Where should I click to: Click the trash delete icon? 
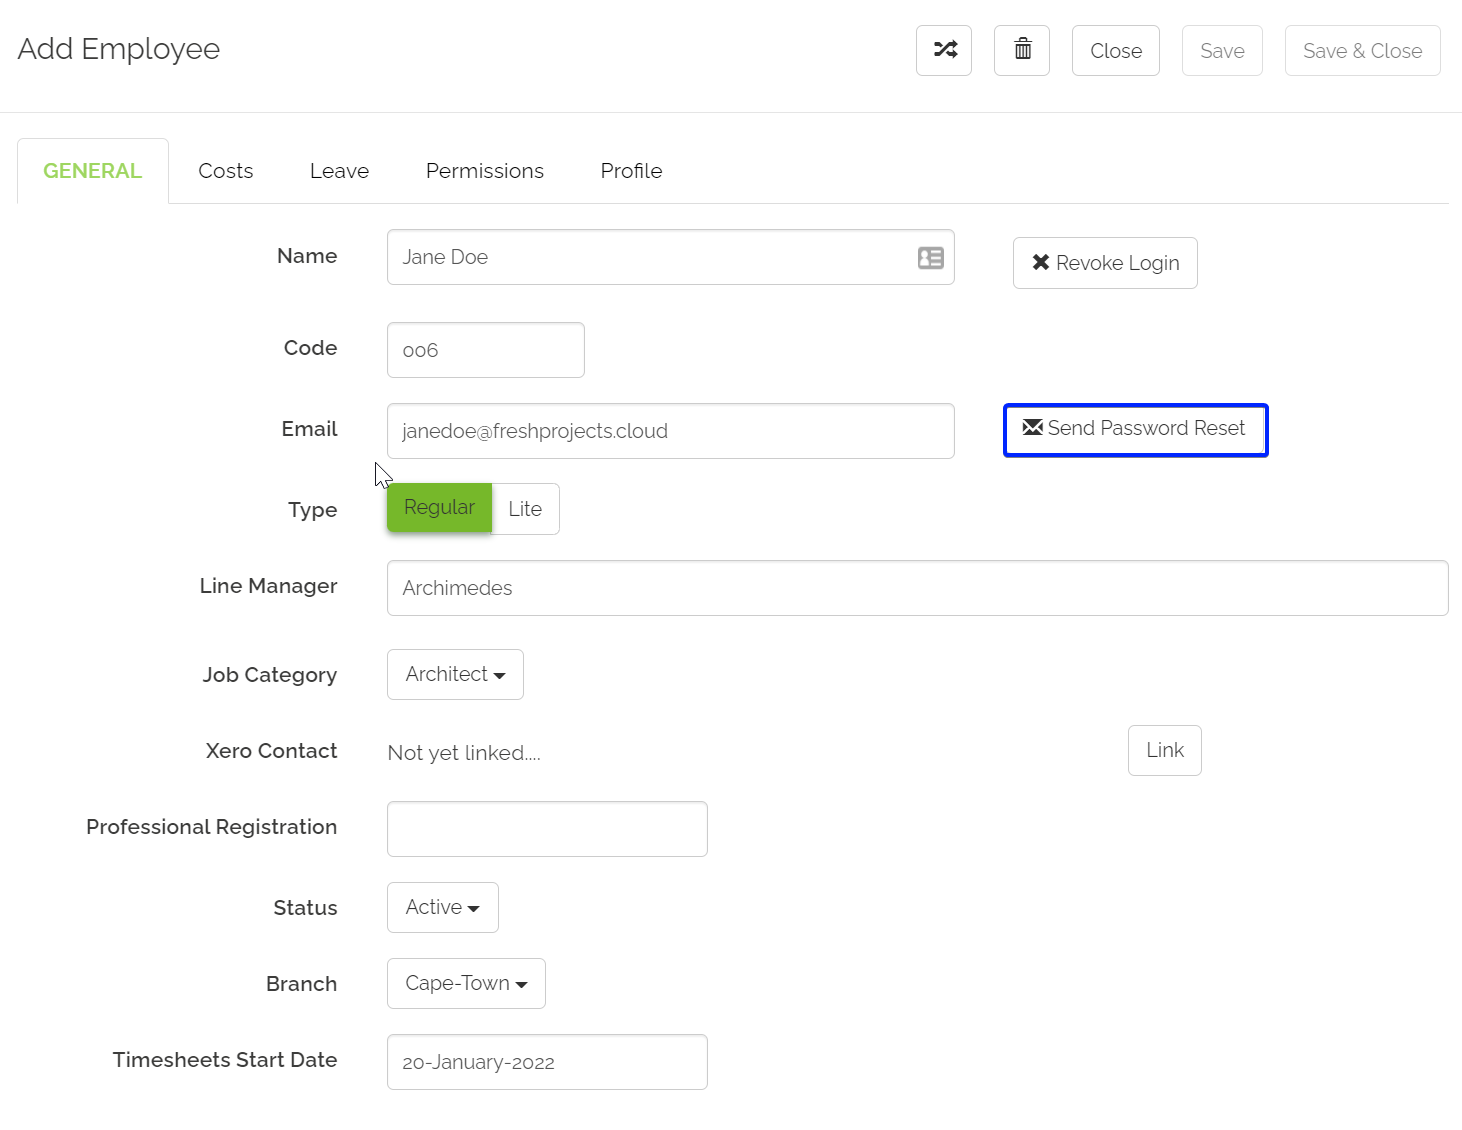[1022, 50]
